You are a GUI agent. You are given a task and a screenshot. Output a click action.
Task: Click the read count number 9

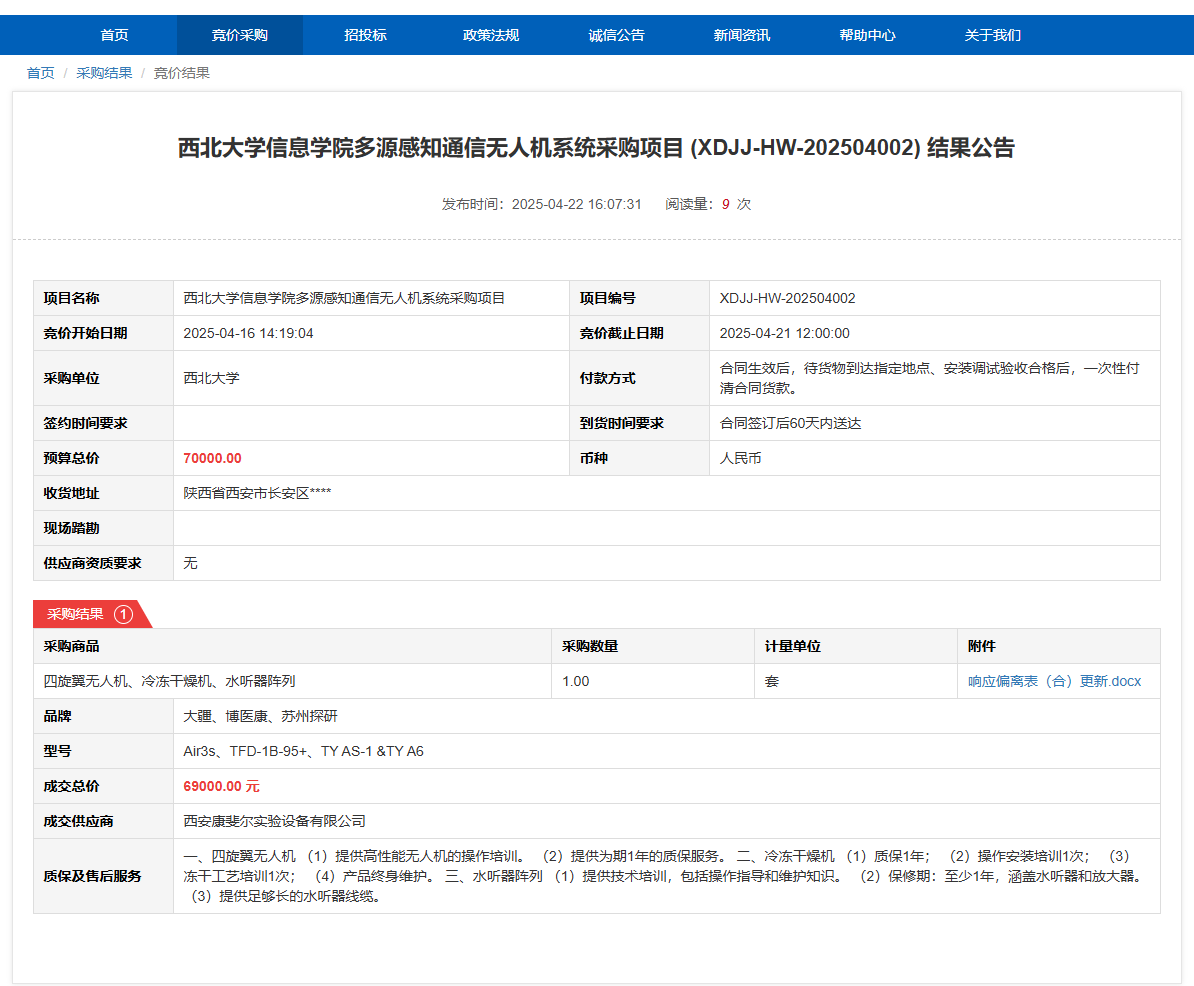[725, 204]
